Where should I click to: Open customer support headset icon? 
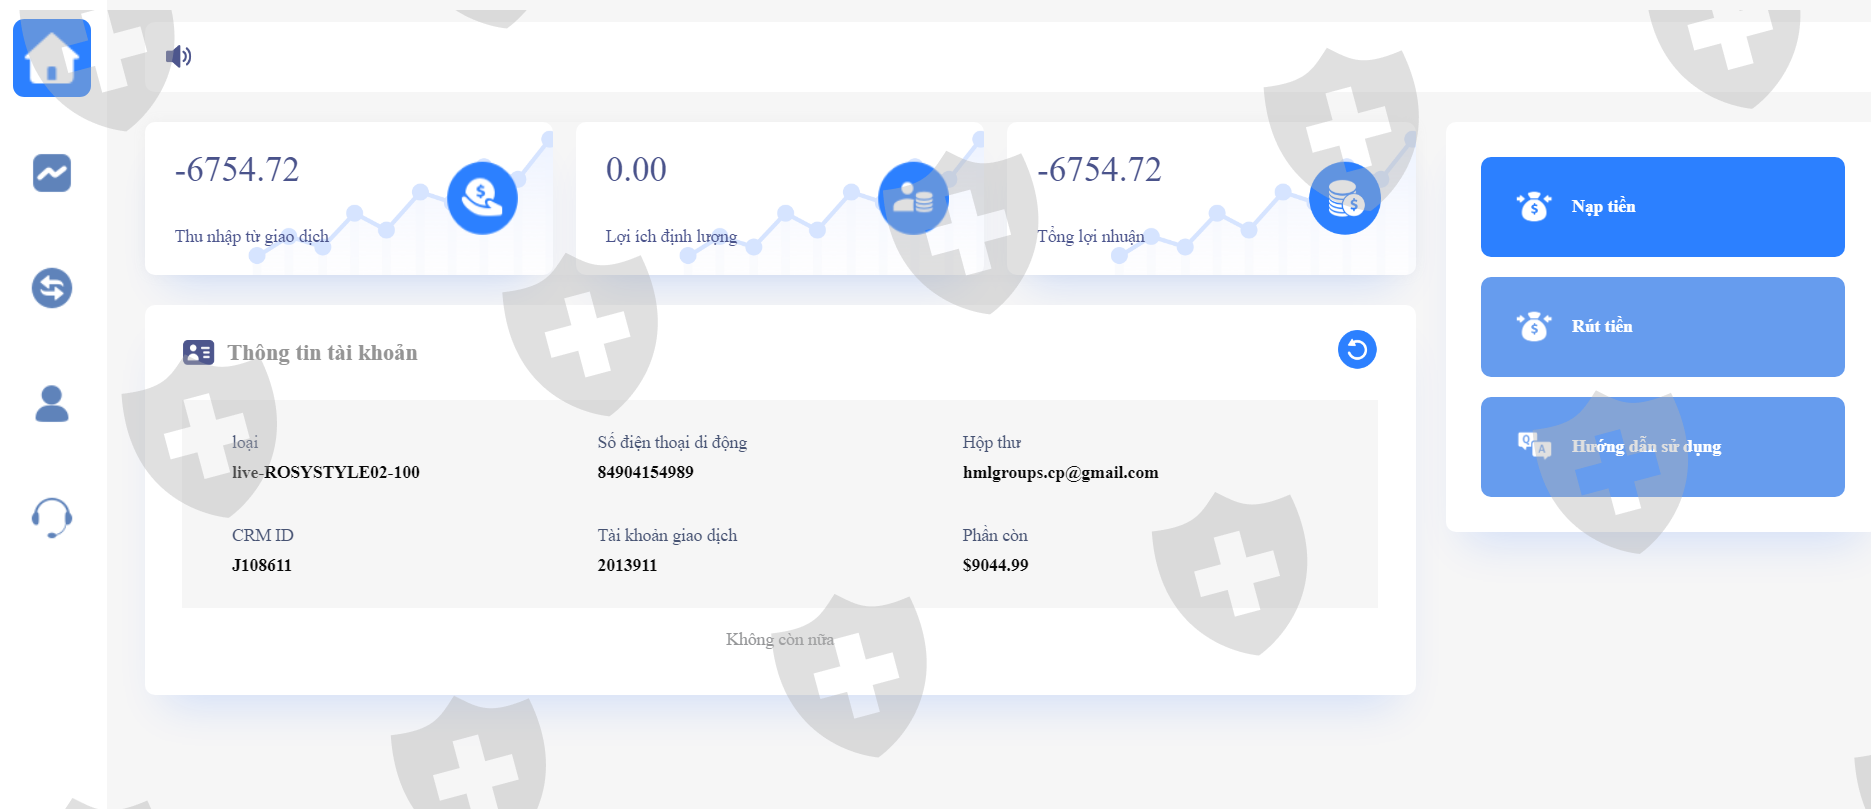[52, 518]
